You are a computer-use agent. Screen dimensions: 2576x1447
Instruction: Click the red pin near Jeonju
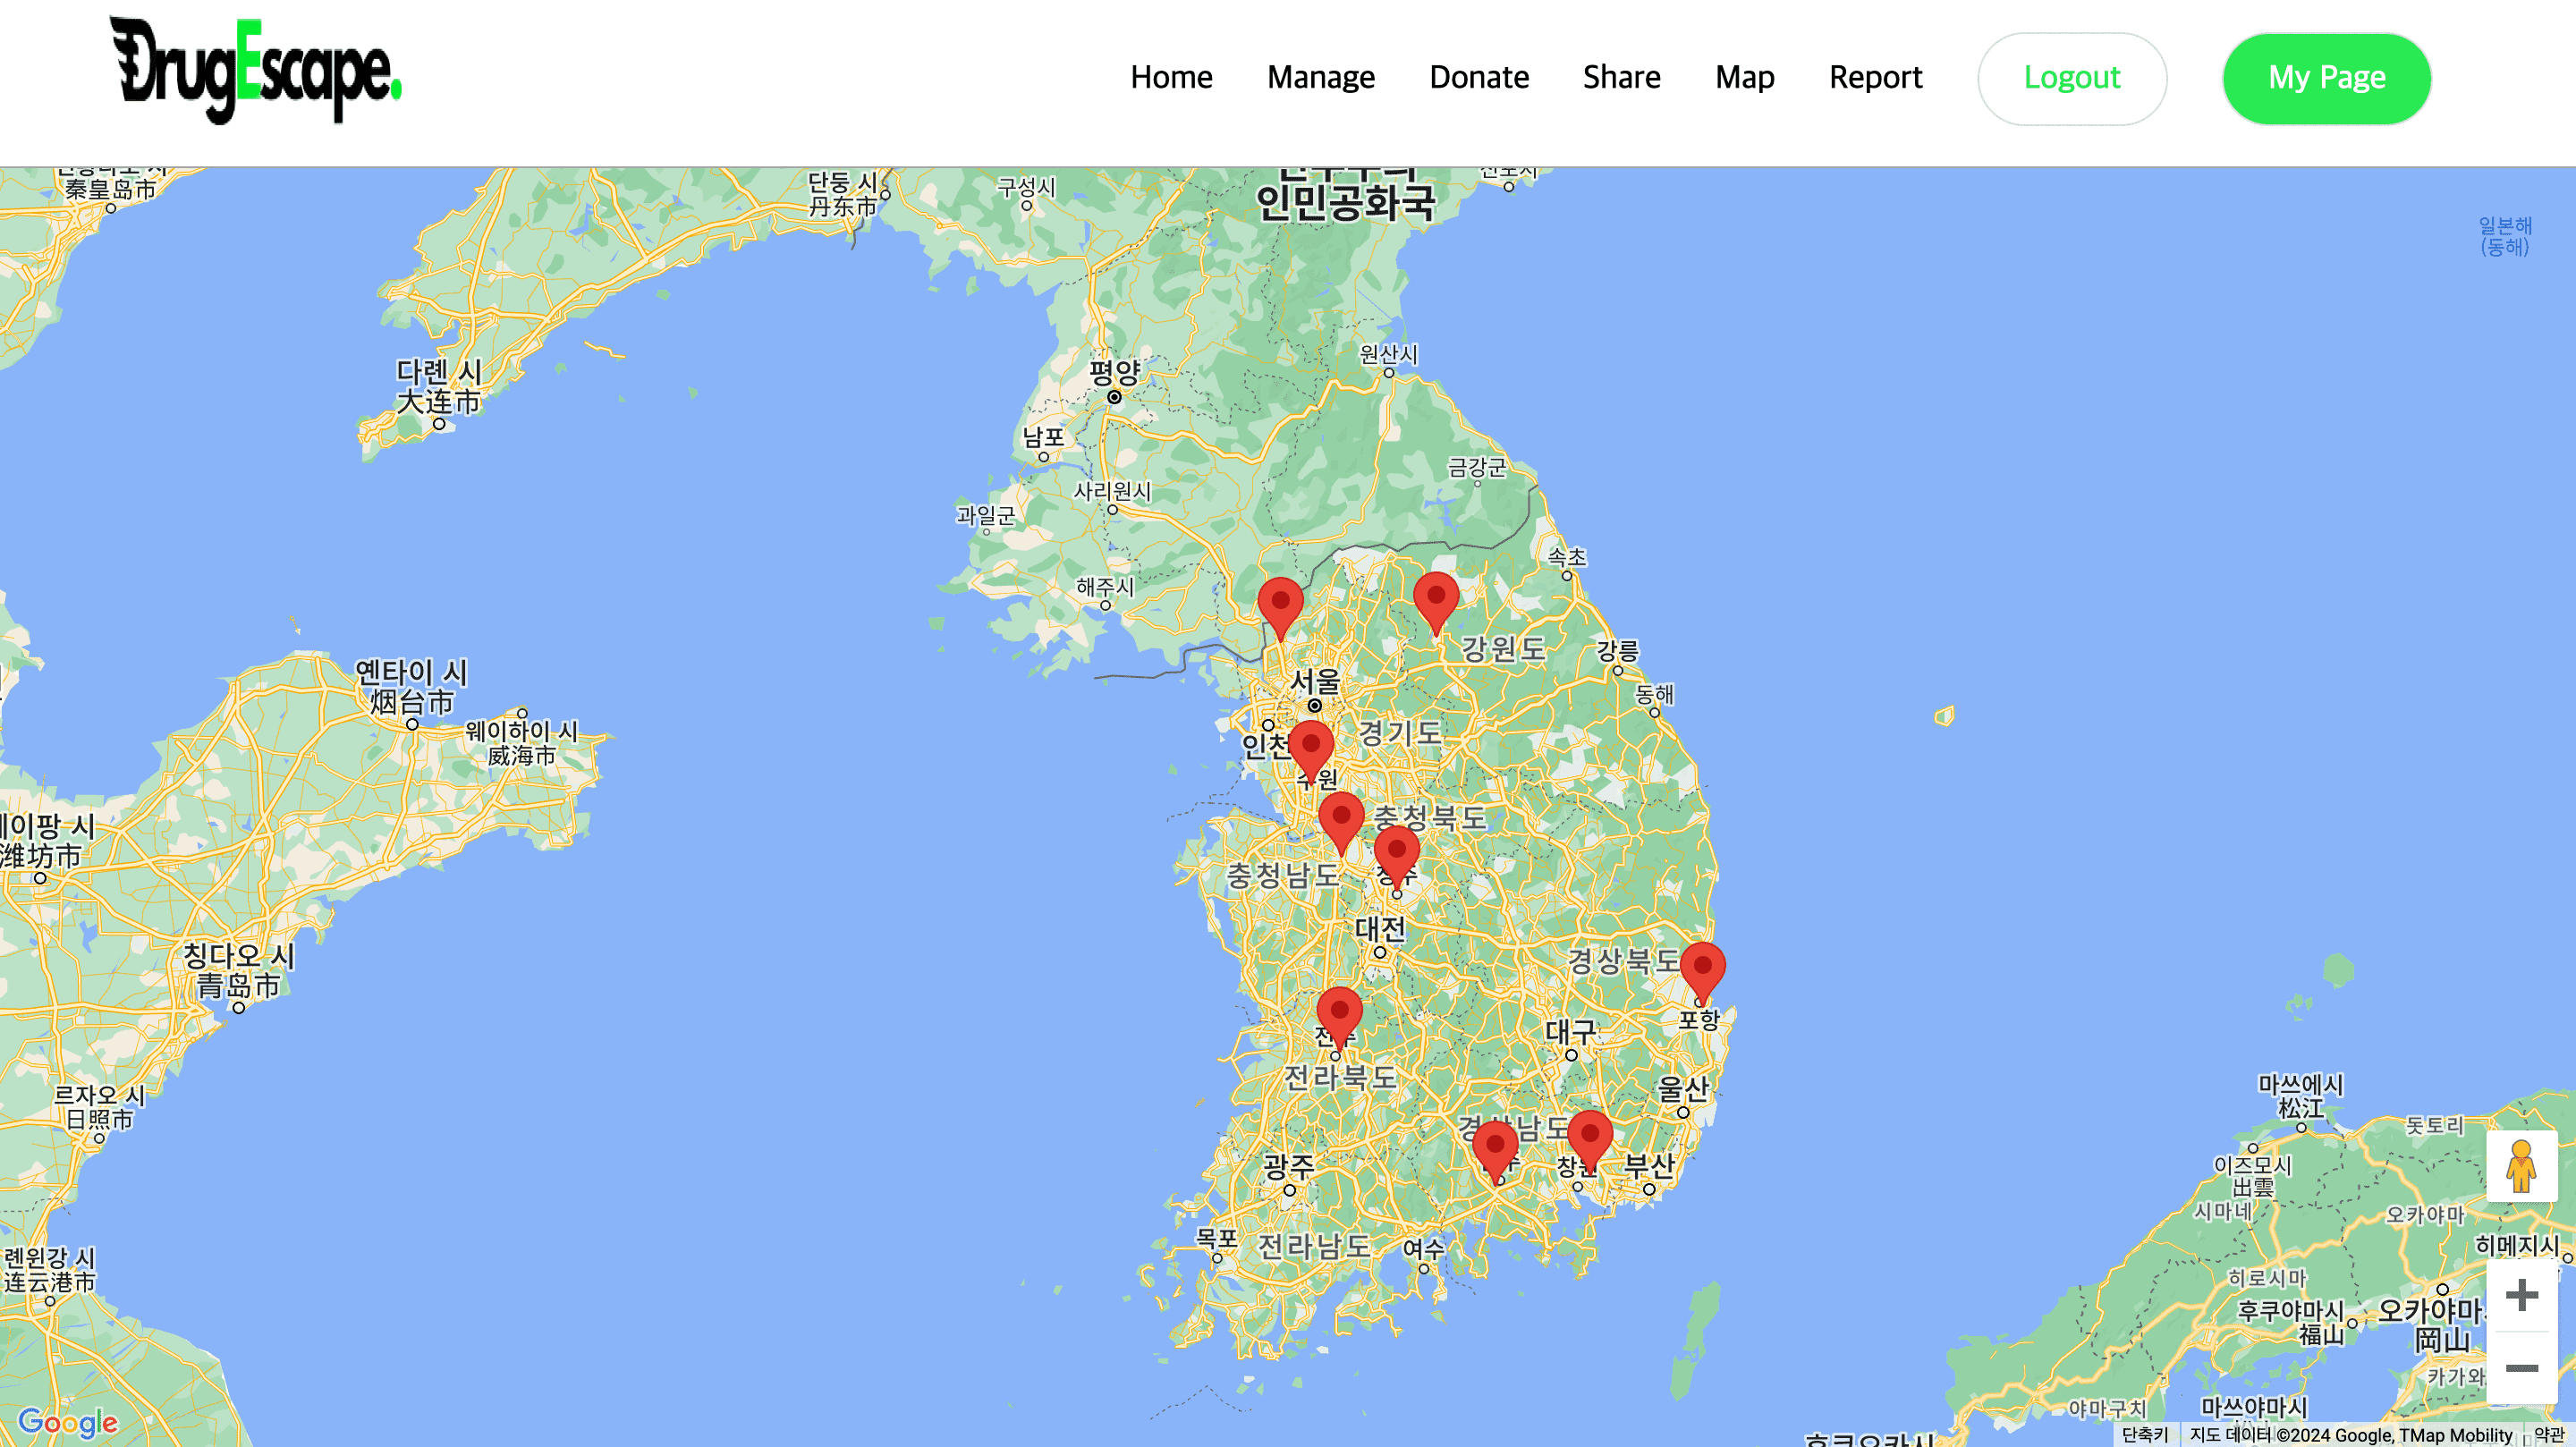1339,1018
